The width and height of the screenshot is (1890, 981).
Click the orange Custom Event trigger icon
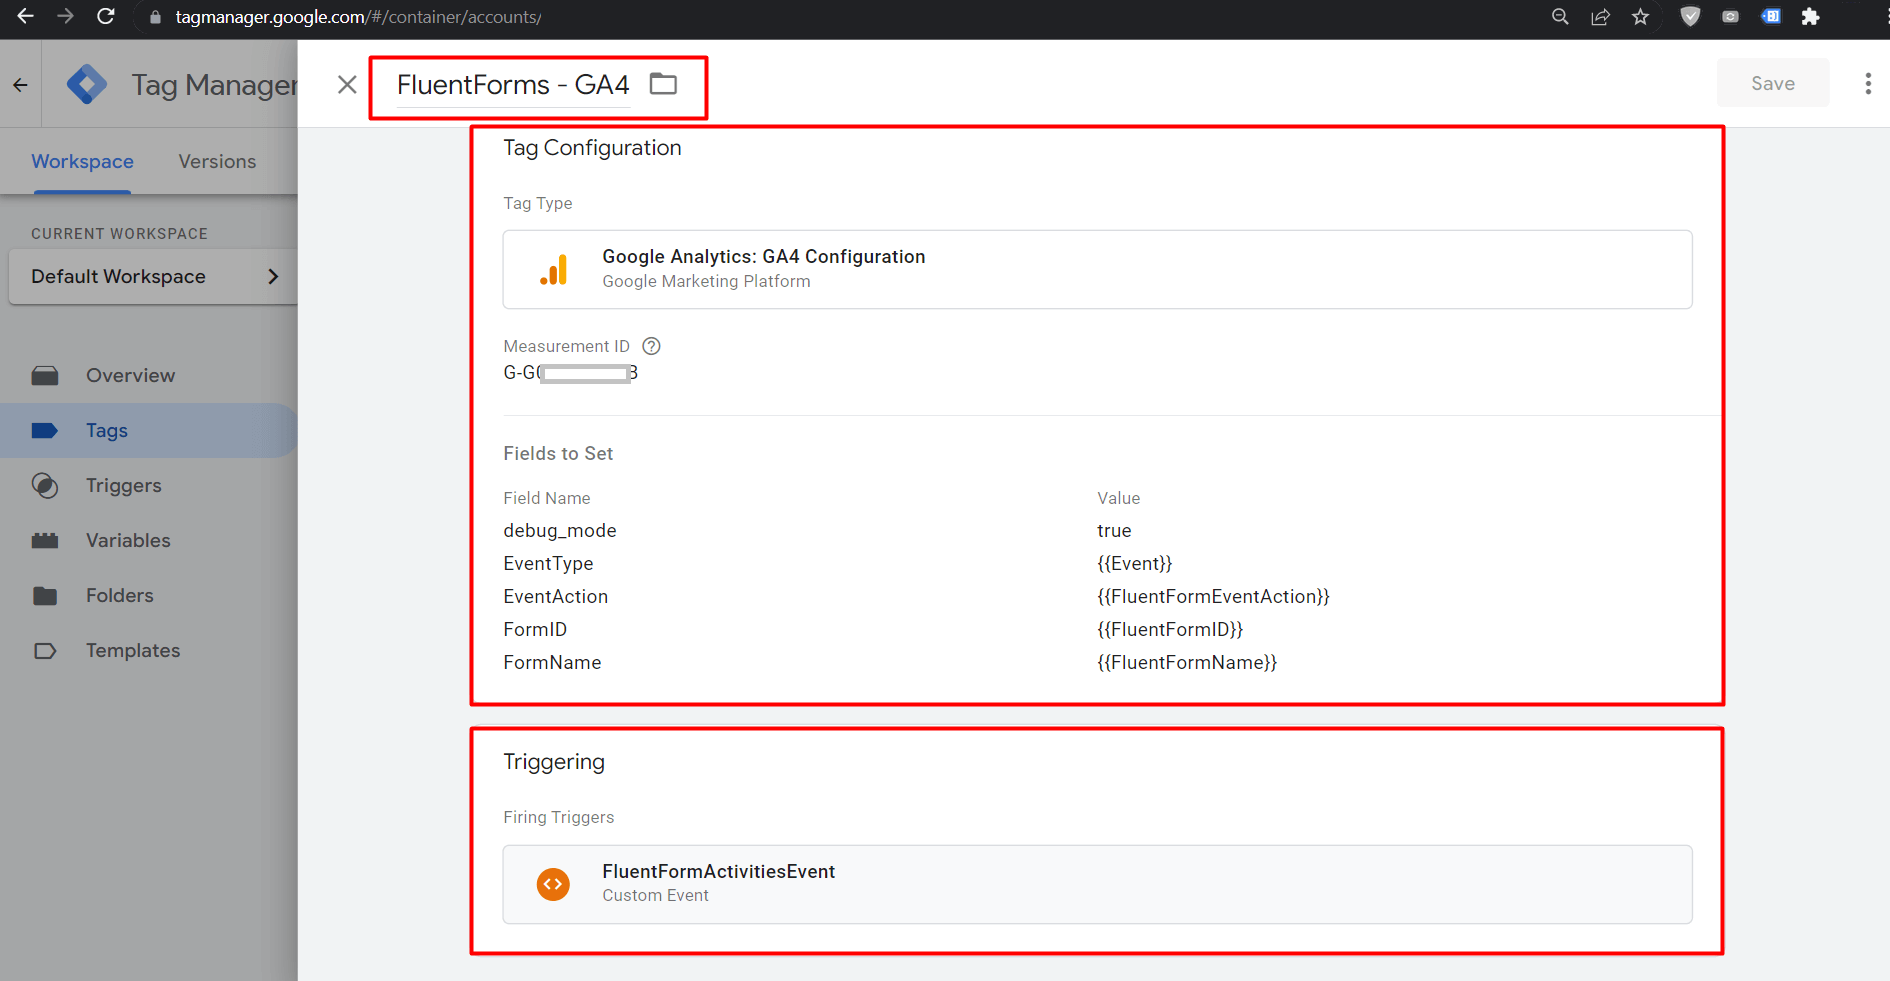pyautogui.click(x=553, y=884)
